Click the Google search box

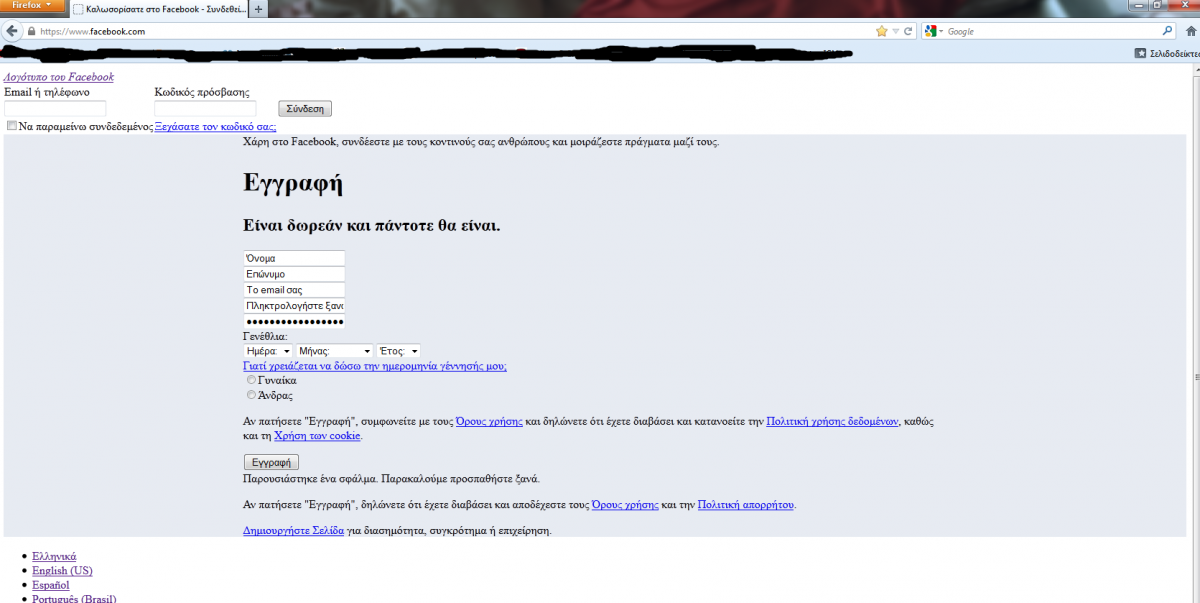point(1050,32)
